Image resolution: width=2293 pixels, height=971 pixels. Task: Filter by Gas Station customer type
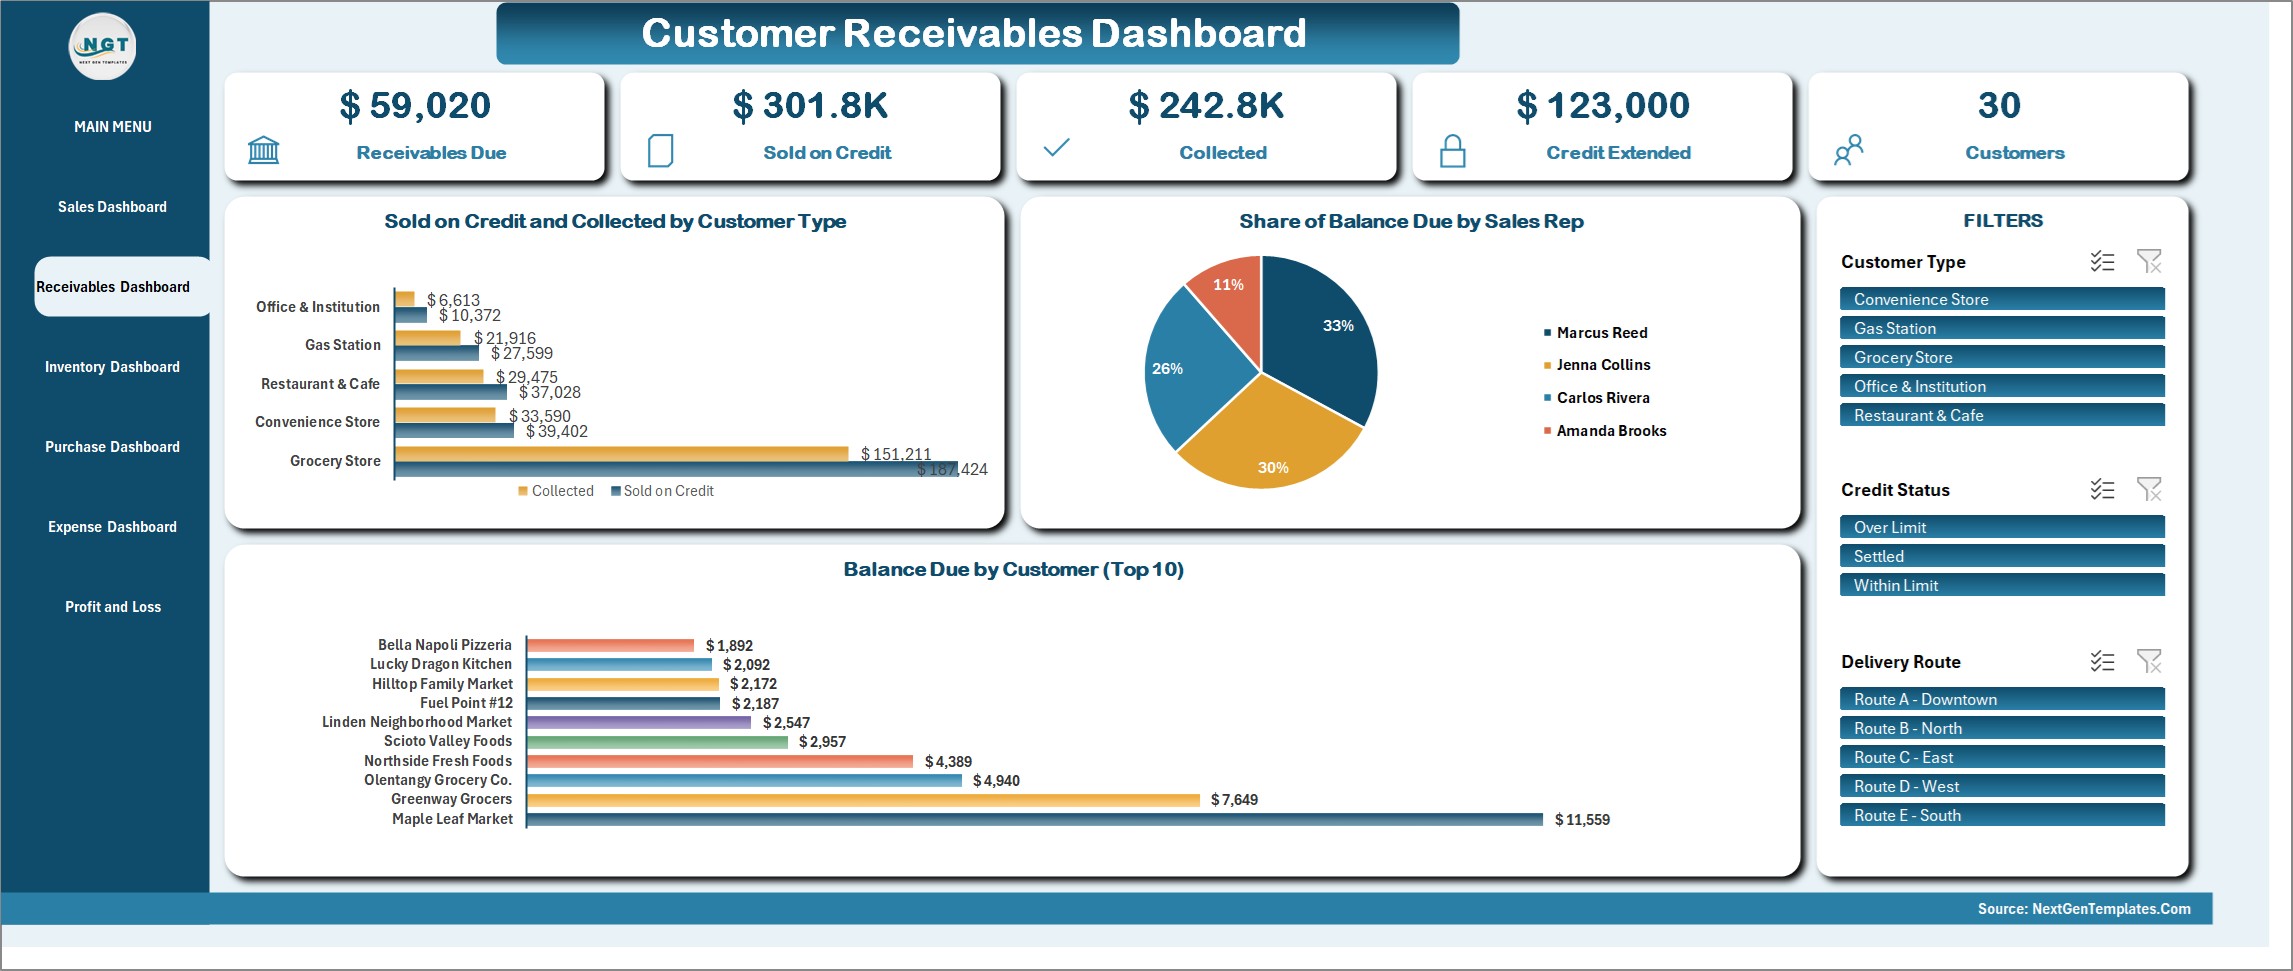[x=2002, y=328]
